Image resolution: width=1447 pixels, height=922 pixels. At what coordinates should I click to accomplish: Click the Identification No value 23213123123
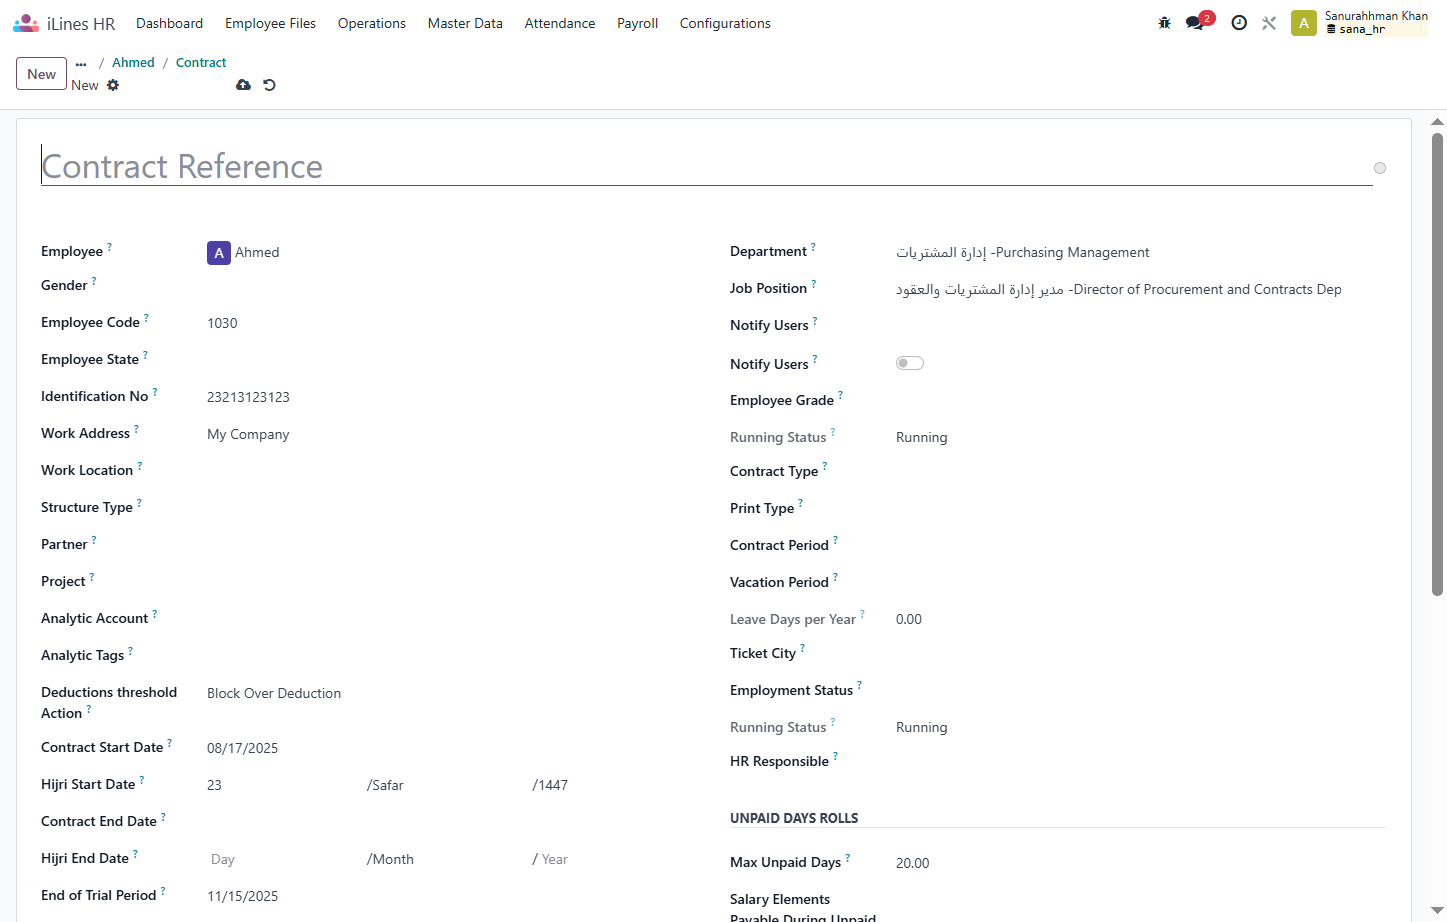[248, 398]
